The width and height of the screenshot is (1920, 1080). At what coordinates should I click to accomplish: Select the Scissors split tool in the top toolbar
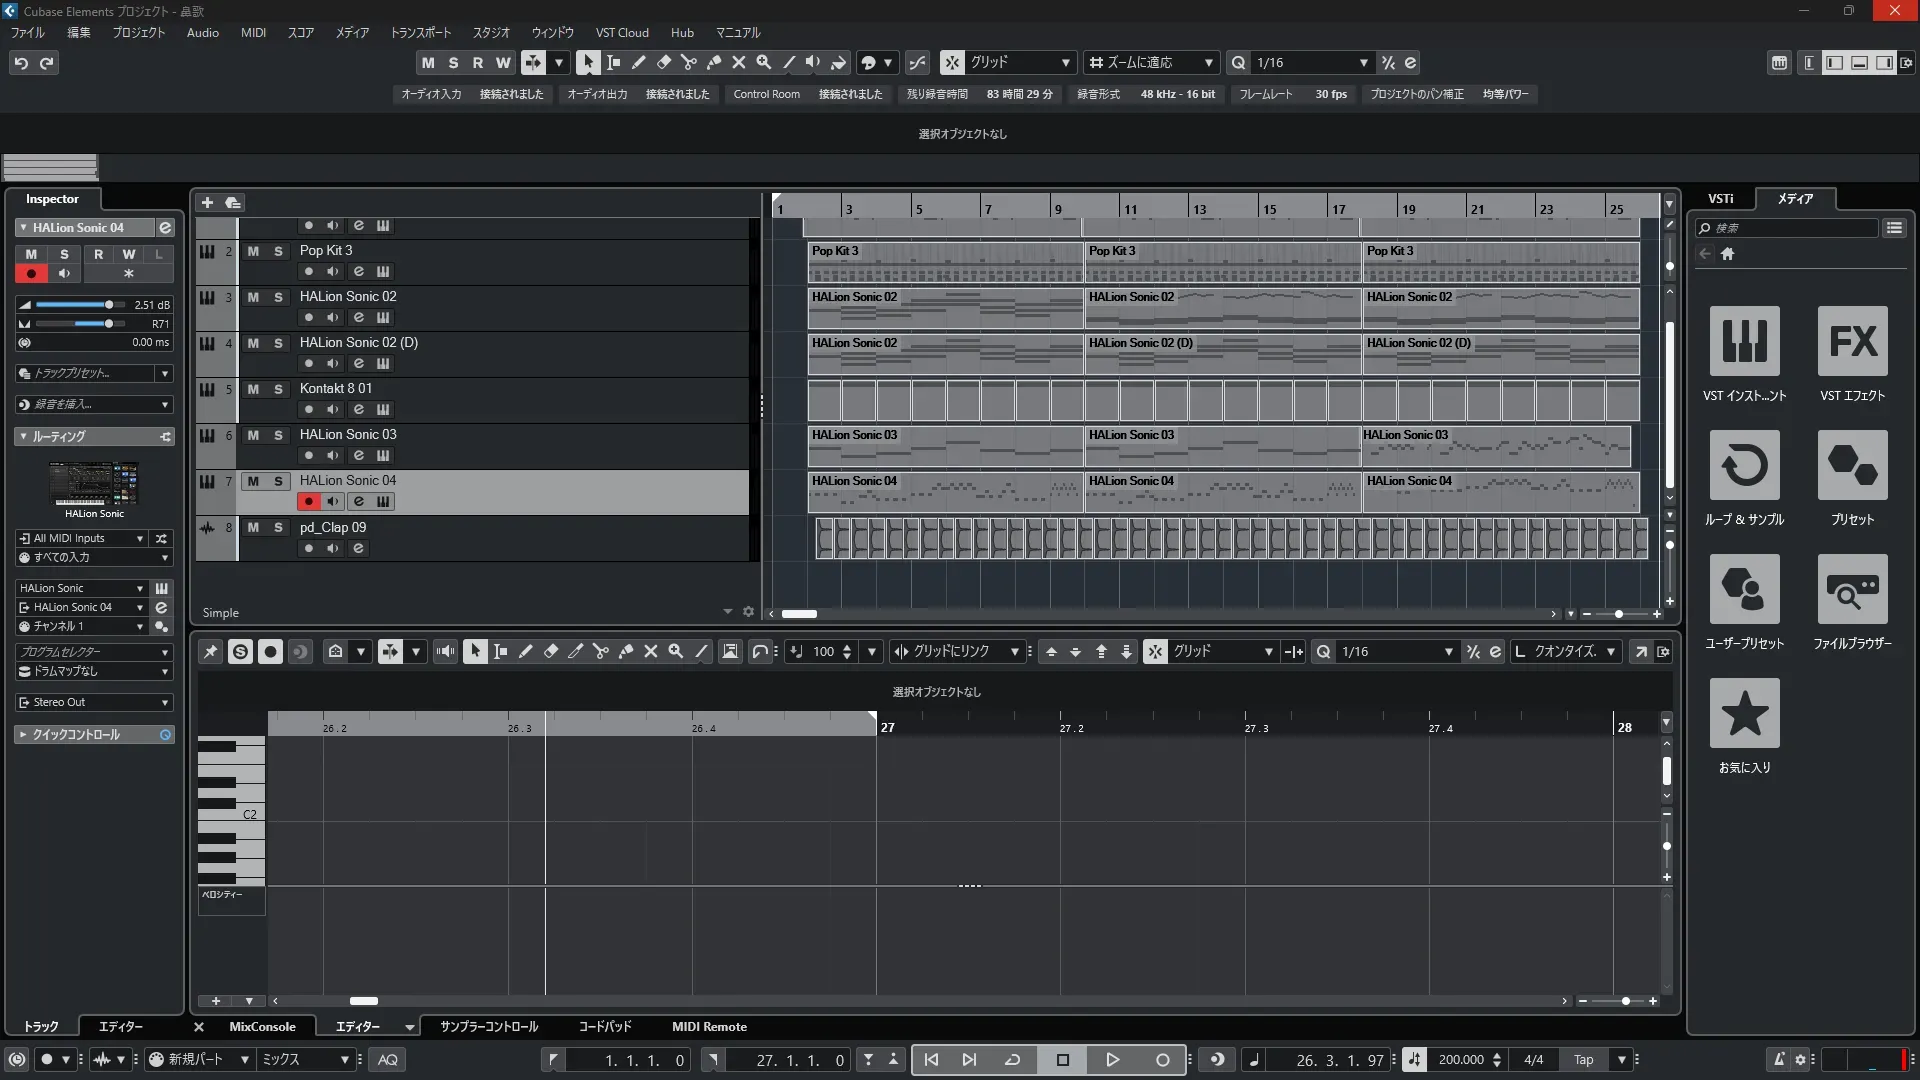pyautogui.click(x=688, y=62)
